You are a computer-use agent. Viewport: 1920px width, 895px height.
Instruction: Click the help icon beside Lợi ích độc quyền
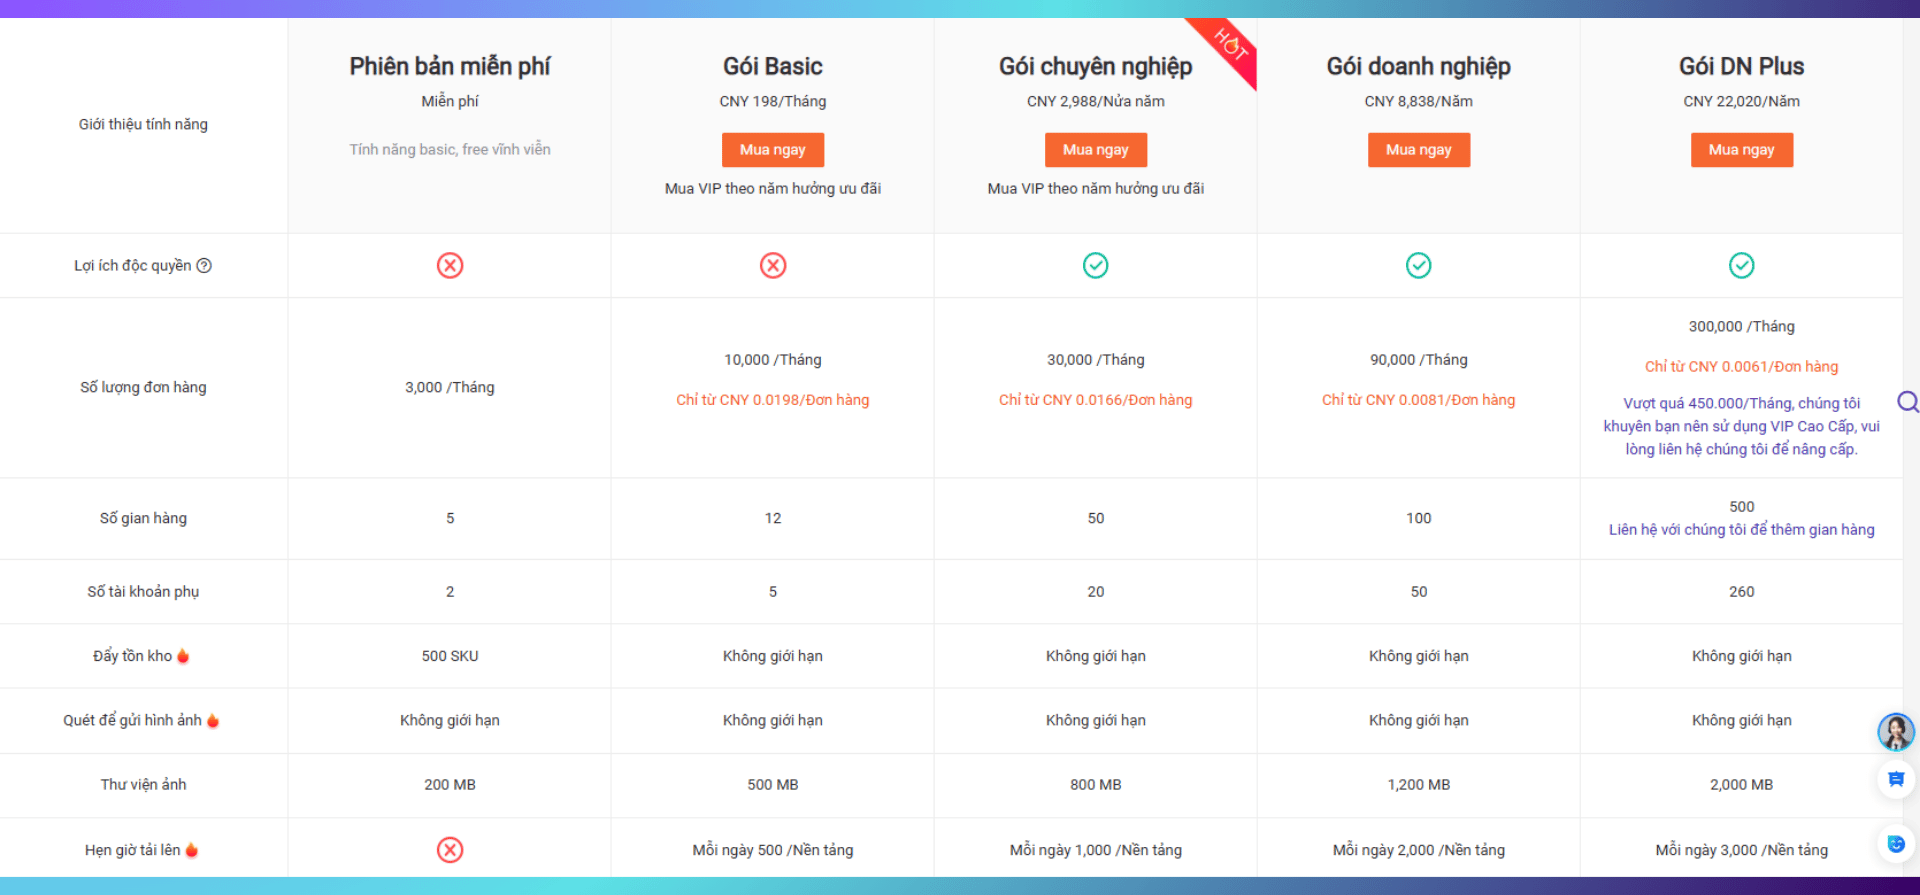tap(204, 266)
